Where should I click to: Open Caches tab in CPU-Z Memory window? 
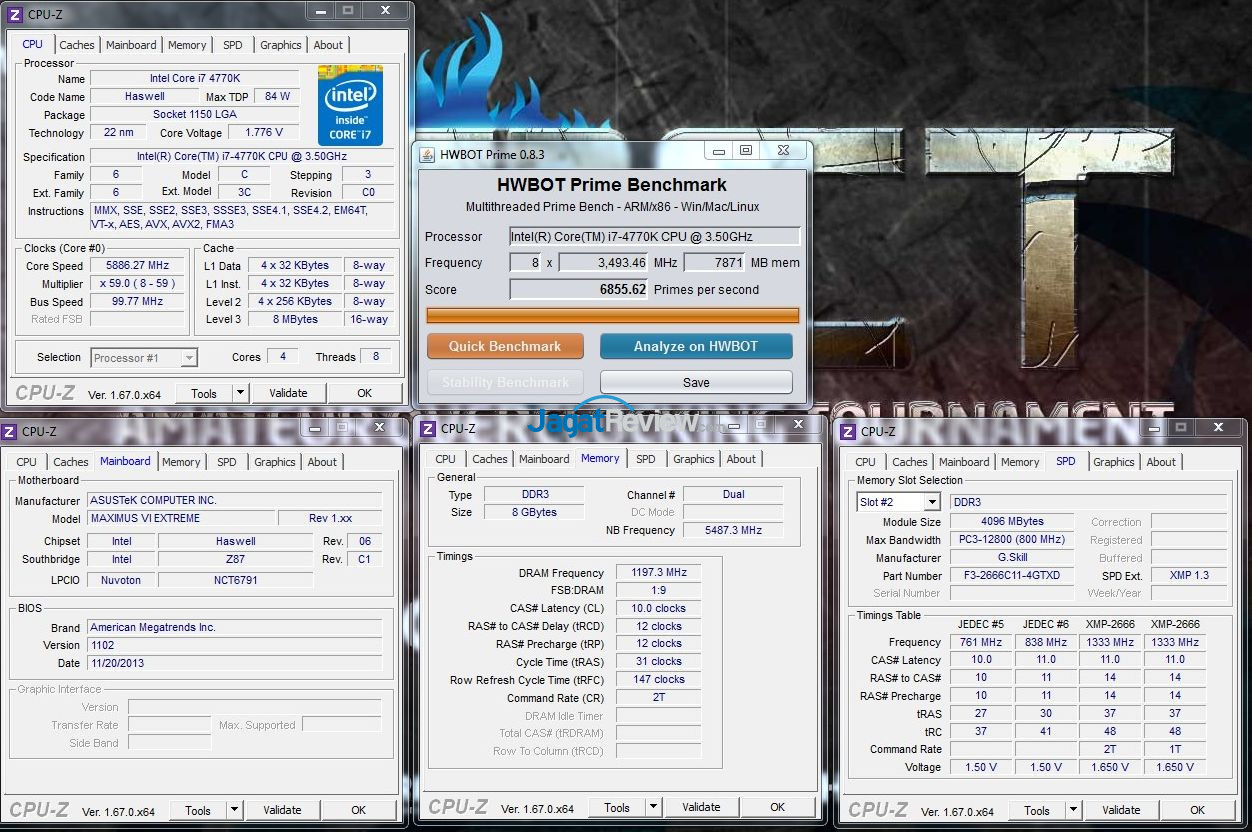490,459
